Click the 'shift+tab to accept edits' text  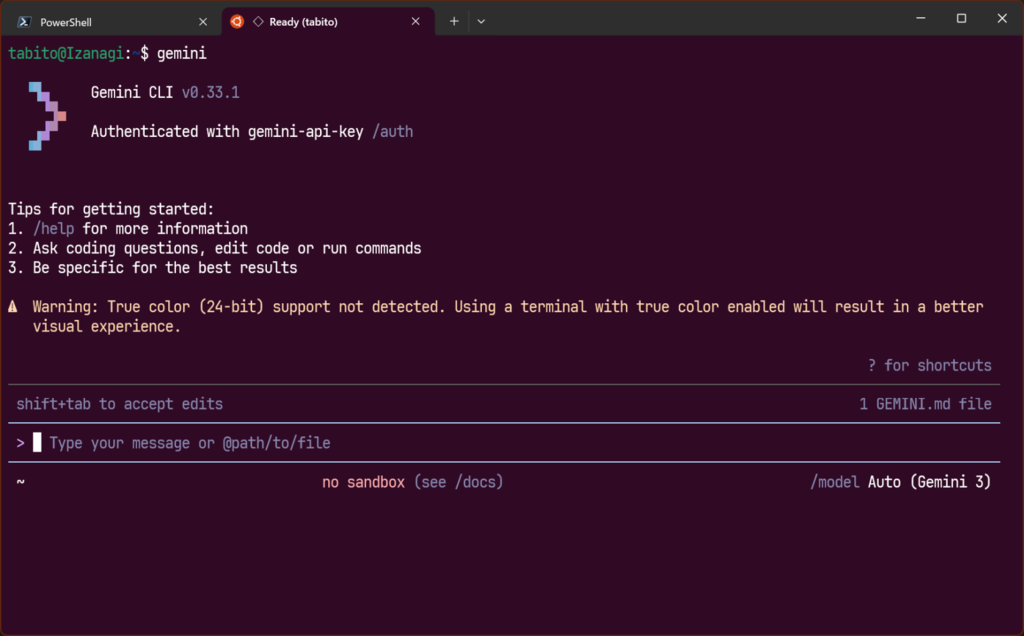(x=120, y=404)
